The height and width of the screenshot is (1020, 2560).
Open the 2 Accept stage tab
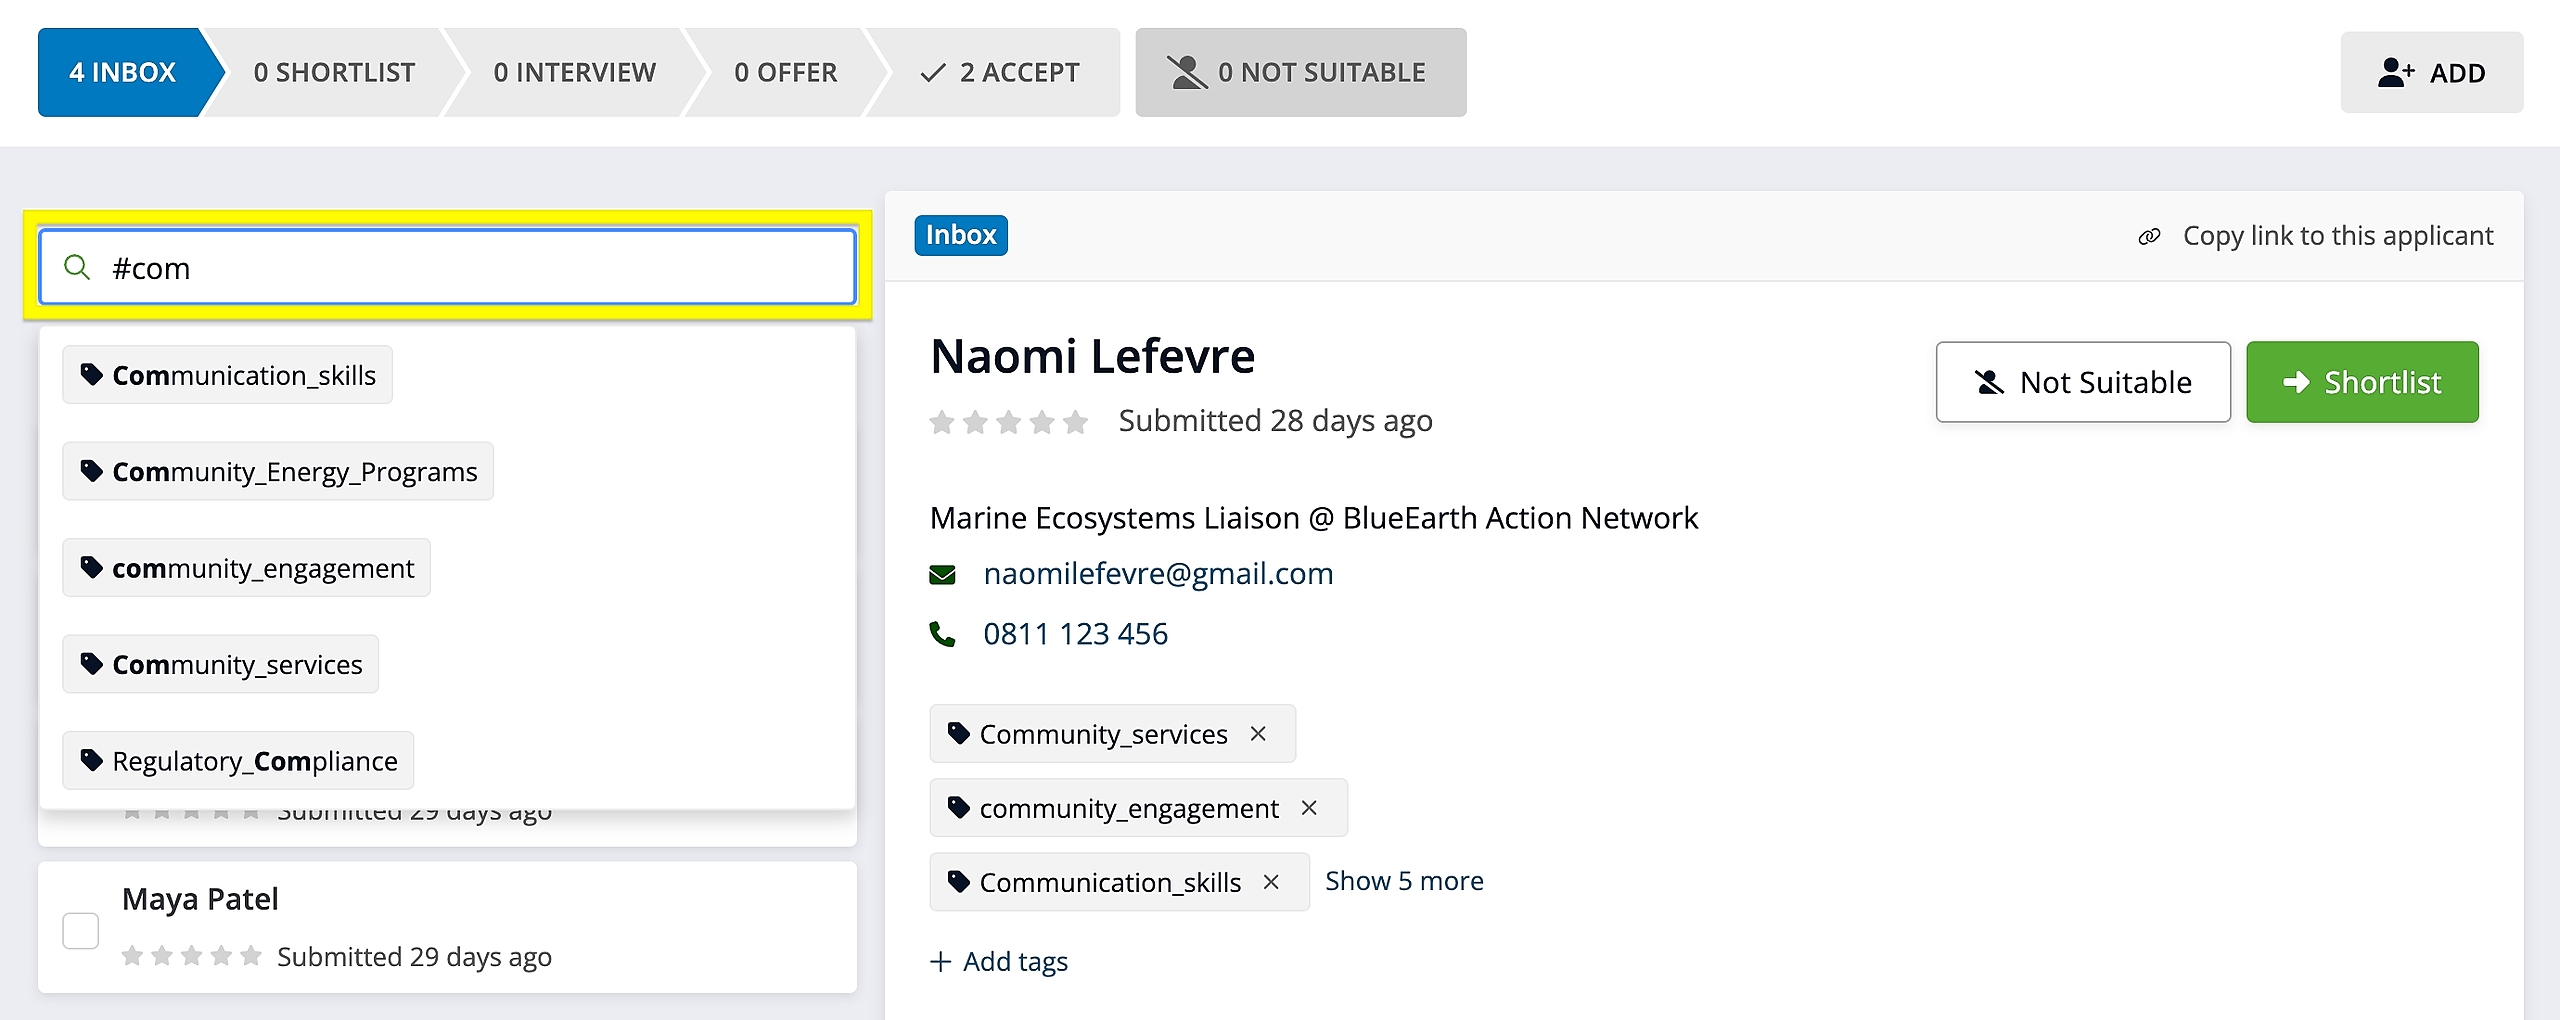click(1000, 73)
